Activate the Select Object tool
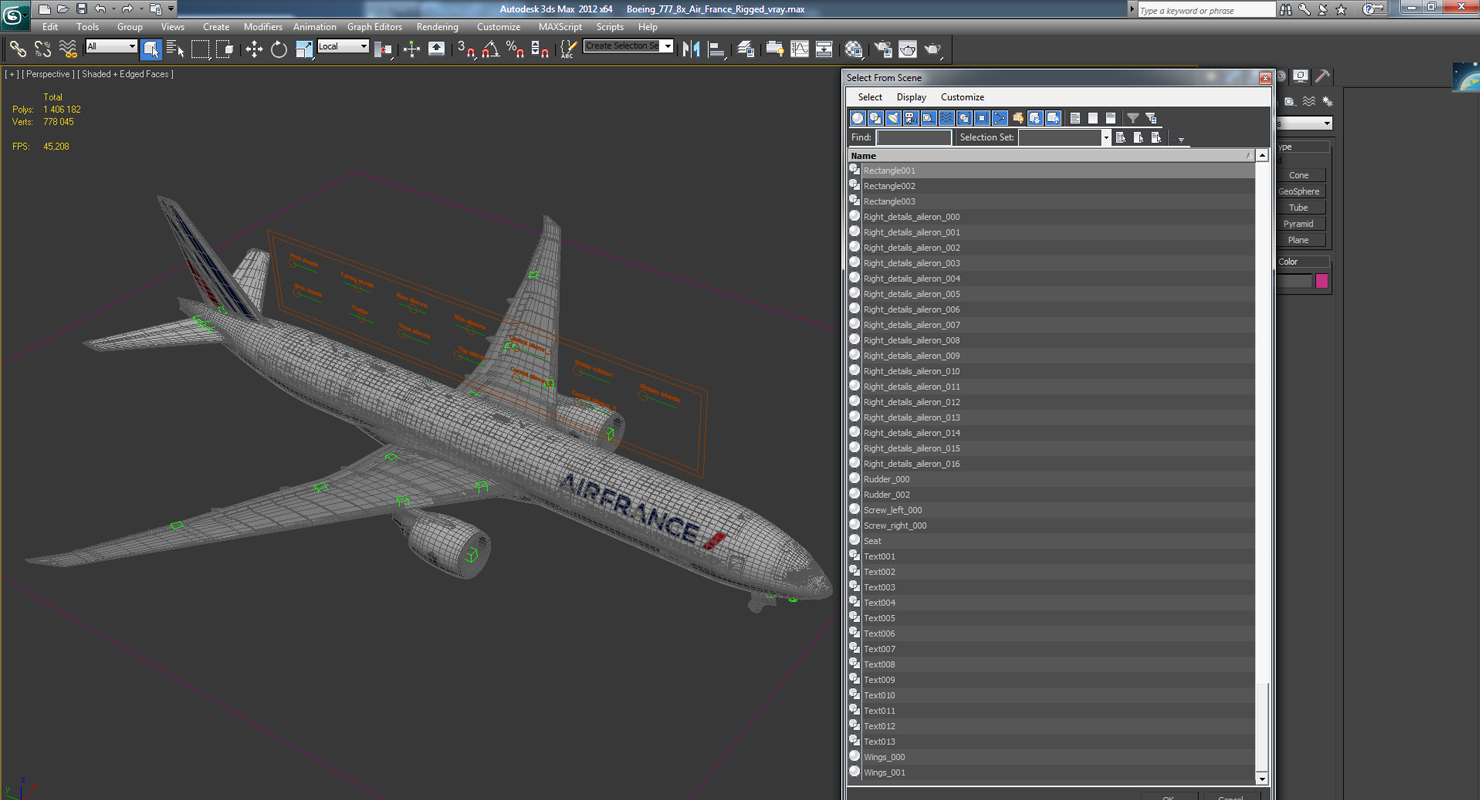The height and width of the screenshot is (800, 1480). point(151,48)
